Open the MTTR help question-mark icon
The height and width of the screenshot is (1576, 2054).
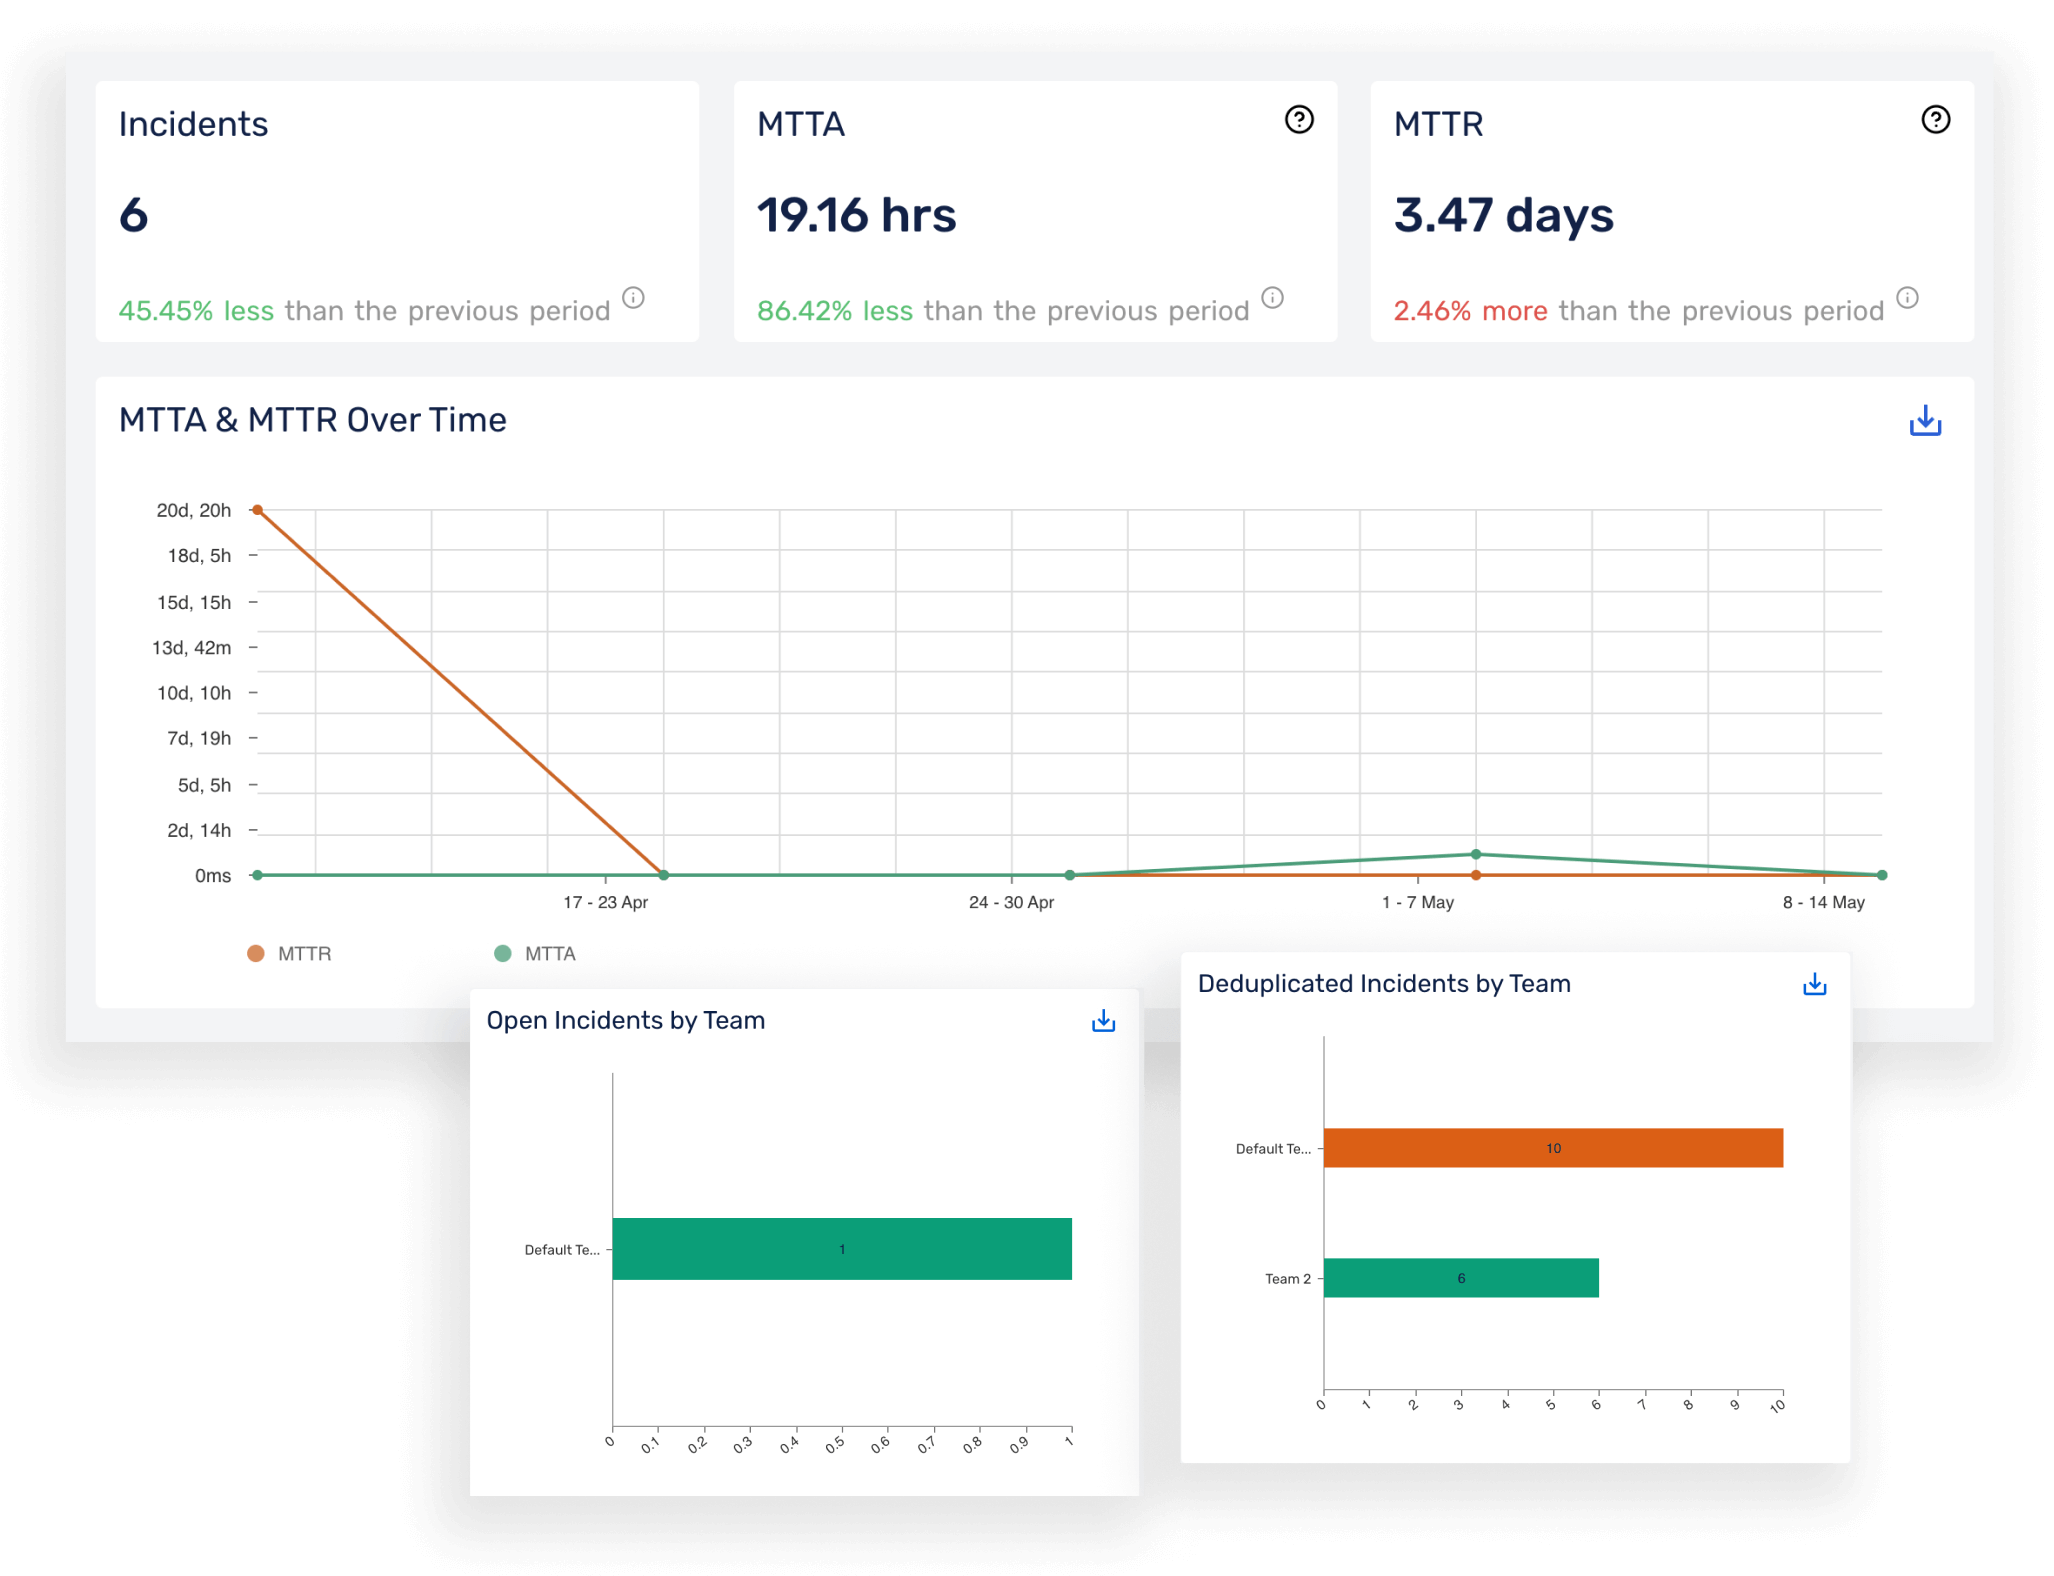click(x=1935, y=120)
